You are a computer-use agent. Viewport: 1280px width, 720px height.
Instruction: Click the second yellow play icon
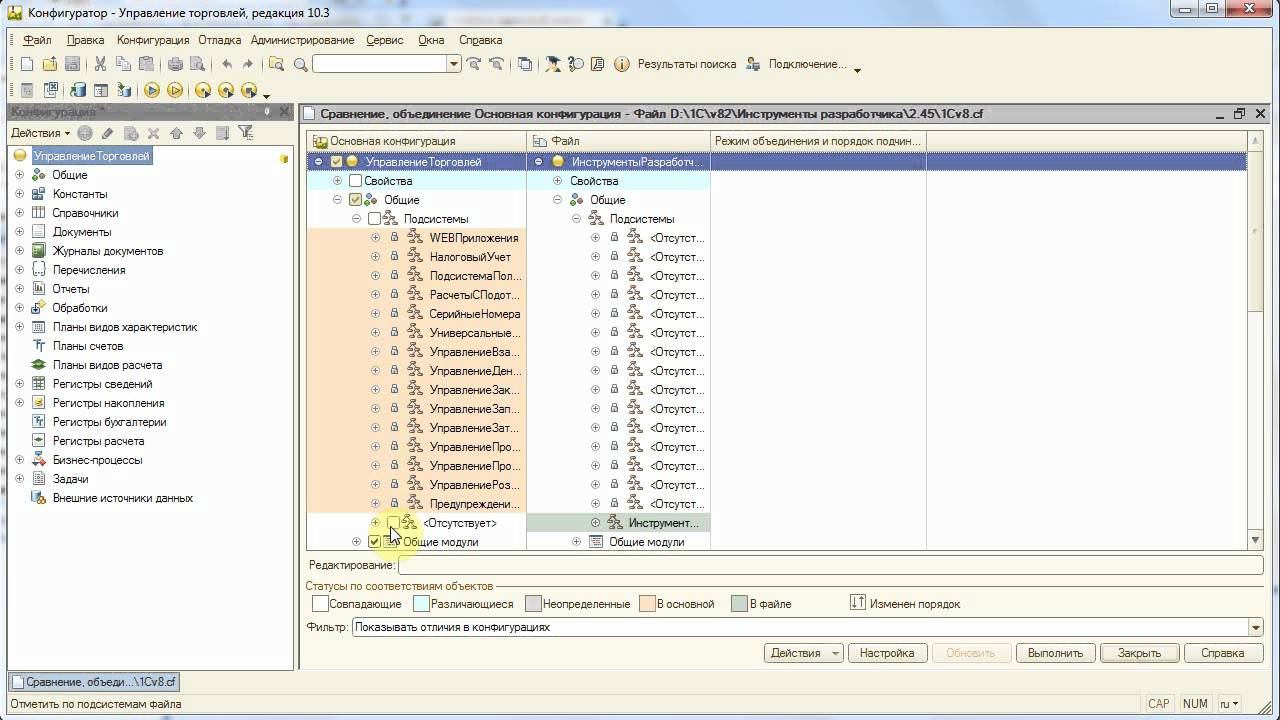coord(175,90)
